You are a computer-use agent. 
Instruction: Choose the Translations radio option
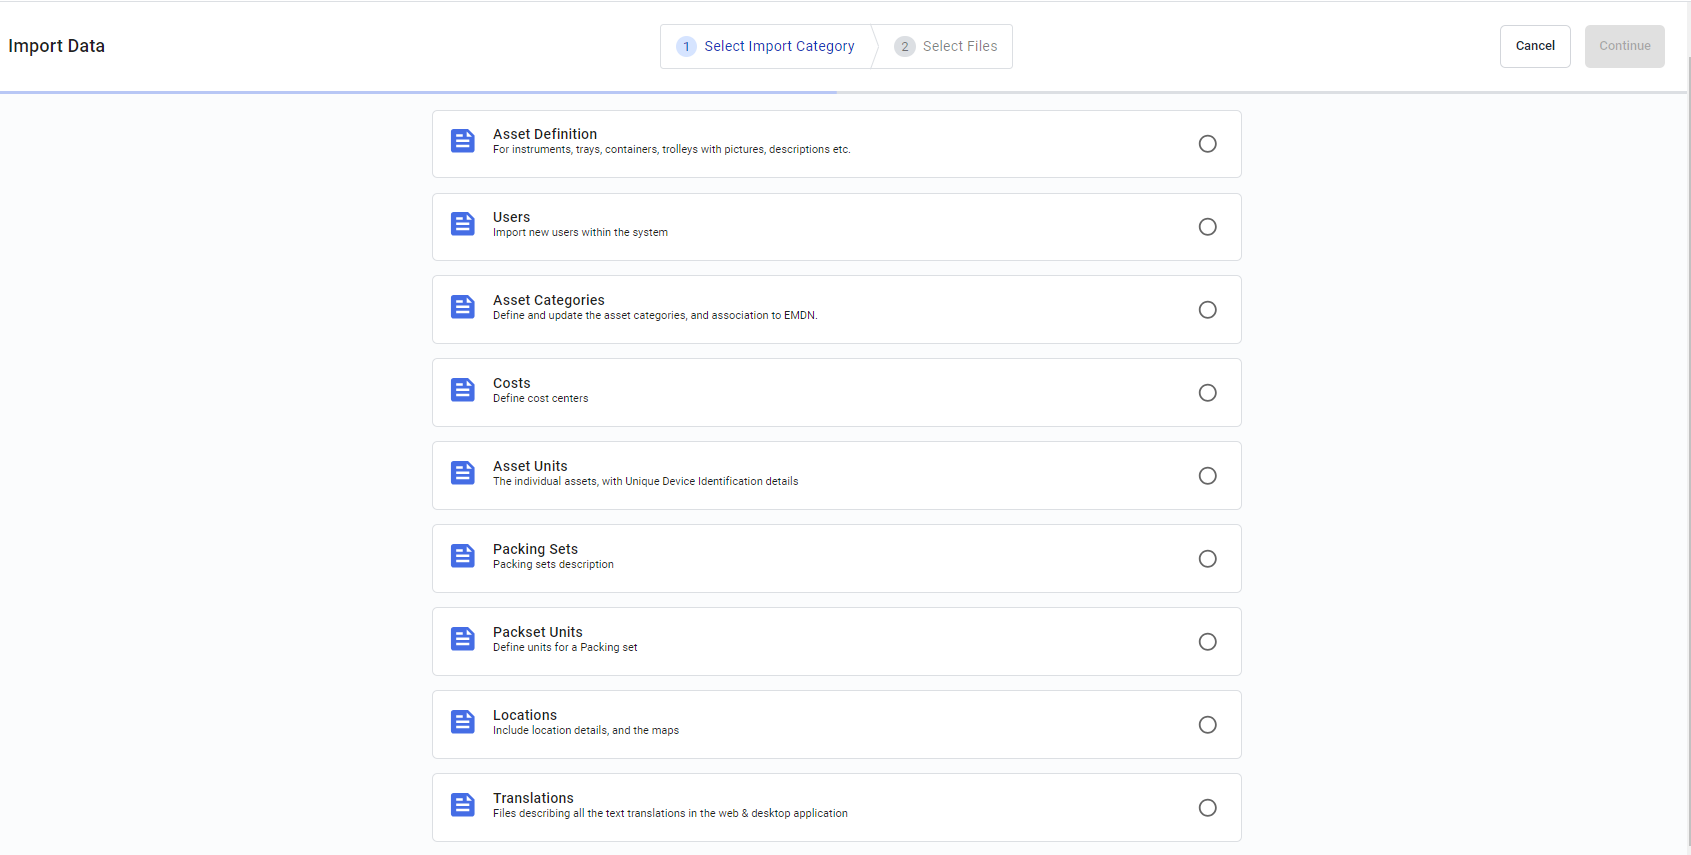click(1208, 808)
